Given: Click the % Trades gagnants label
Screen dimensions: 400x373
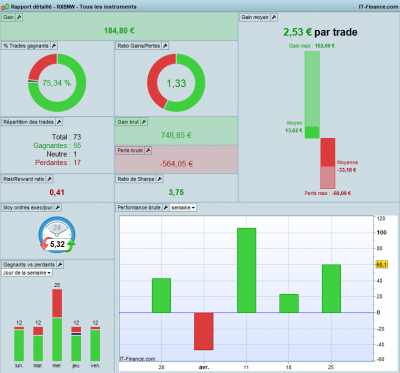Looking at the screenshot, I should click(26, 46).
